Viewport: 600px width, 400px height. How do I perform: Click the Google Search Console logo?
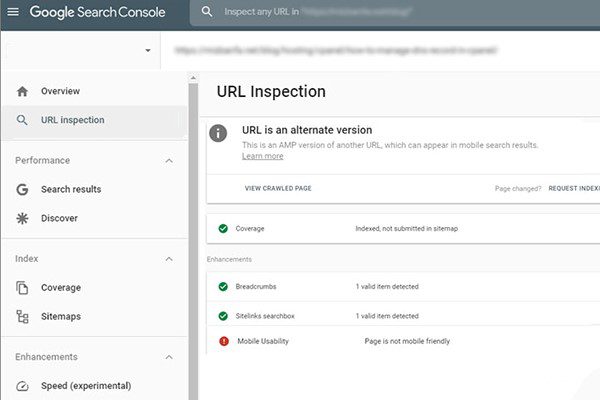tap(97, 12)
